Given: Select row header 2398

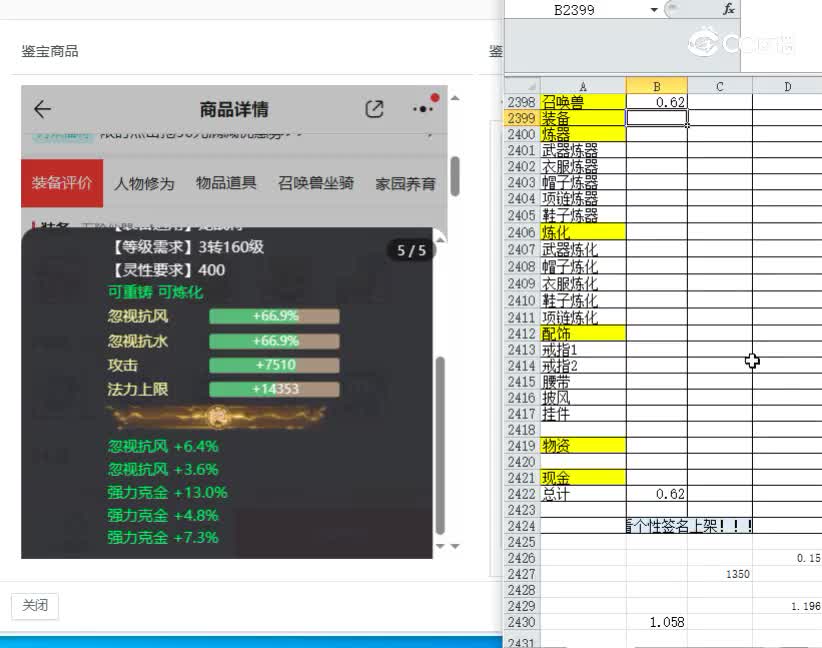Looking at the screenshot, I should pyautogui.click(x=522, y=102).
